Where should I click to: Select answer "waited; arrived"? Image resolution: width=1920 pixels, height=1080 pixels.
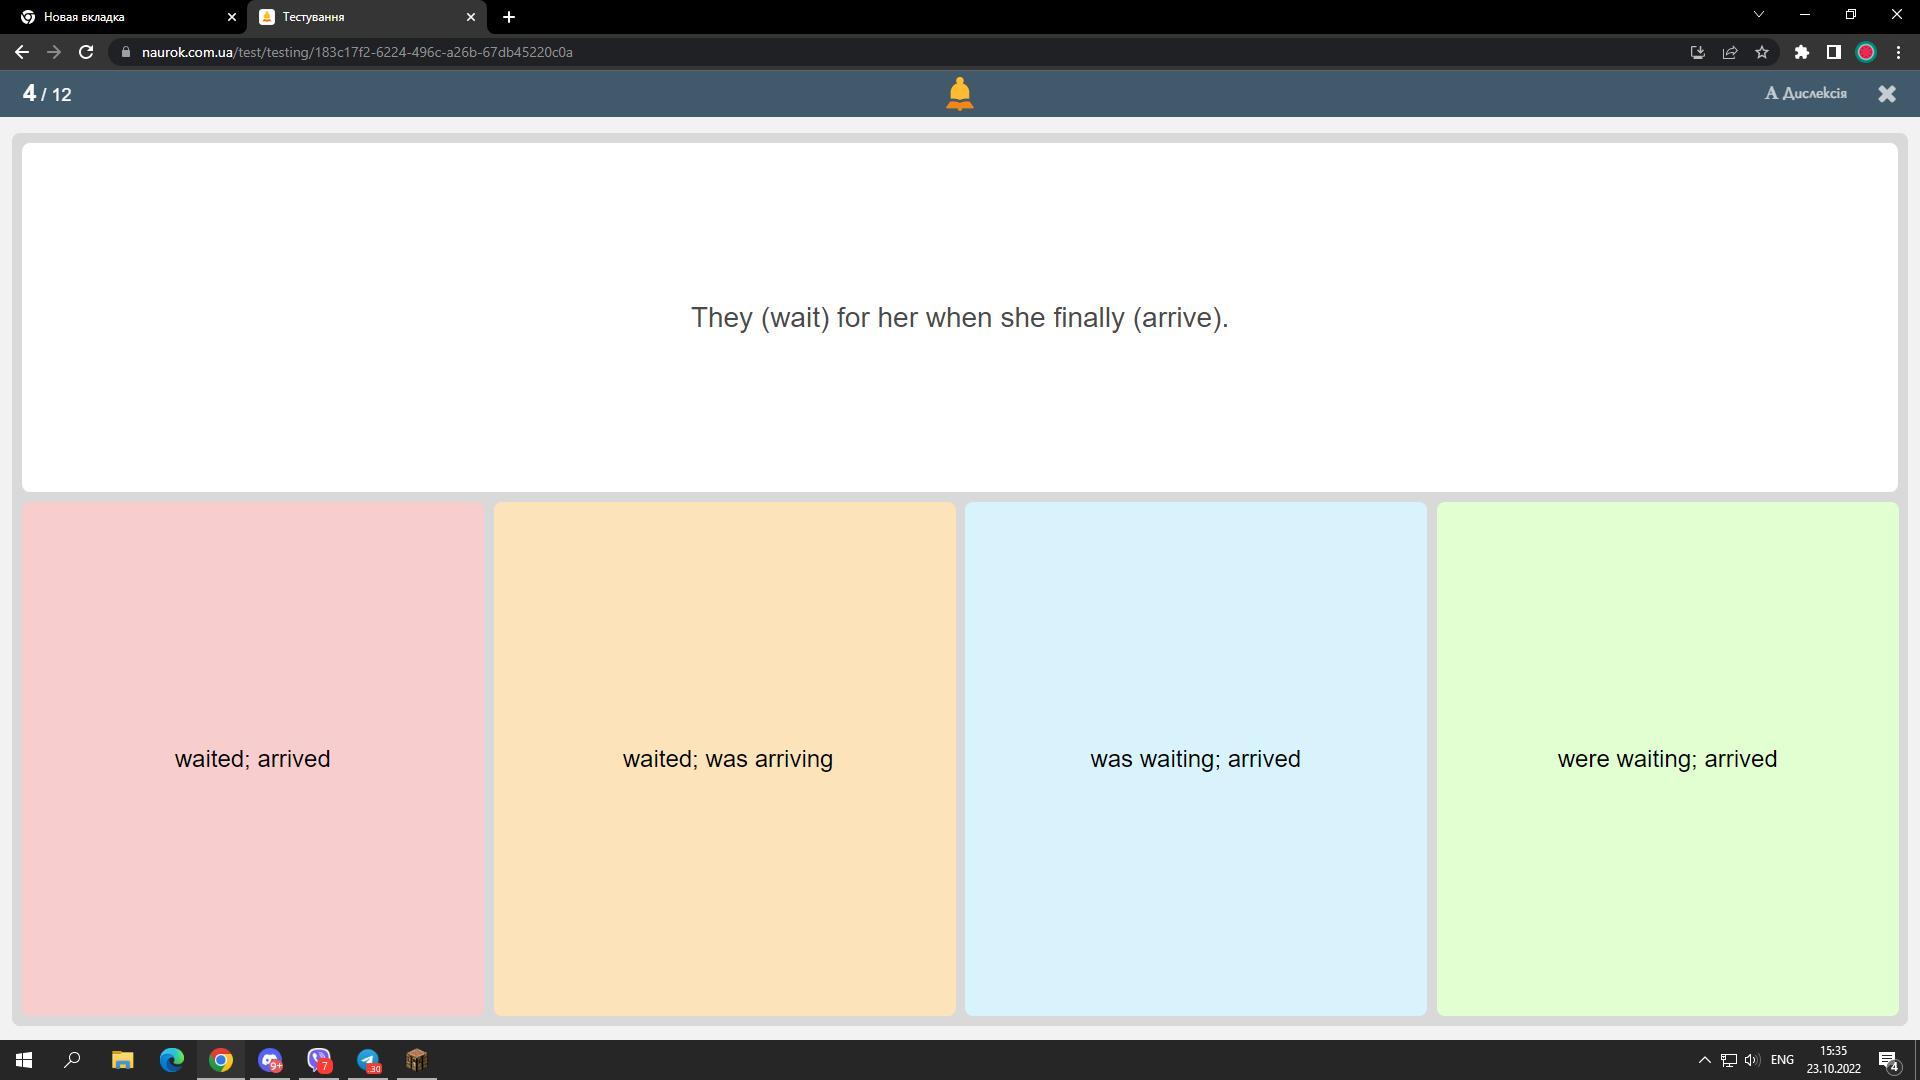coord(253,759)
